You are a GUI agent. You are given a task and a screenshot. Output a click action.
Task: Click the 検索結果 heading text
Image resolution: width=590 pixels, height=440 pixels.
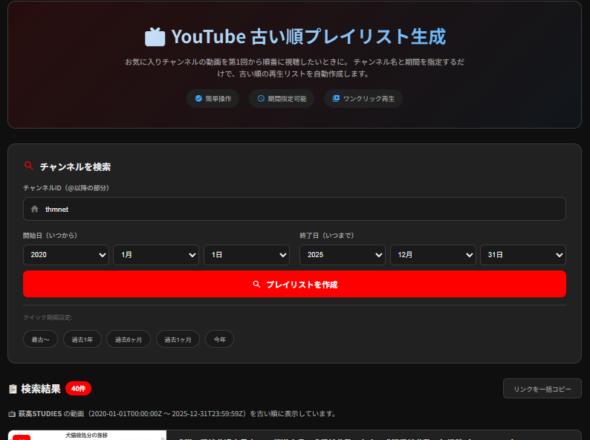pos(41,389)
